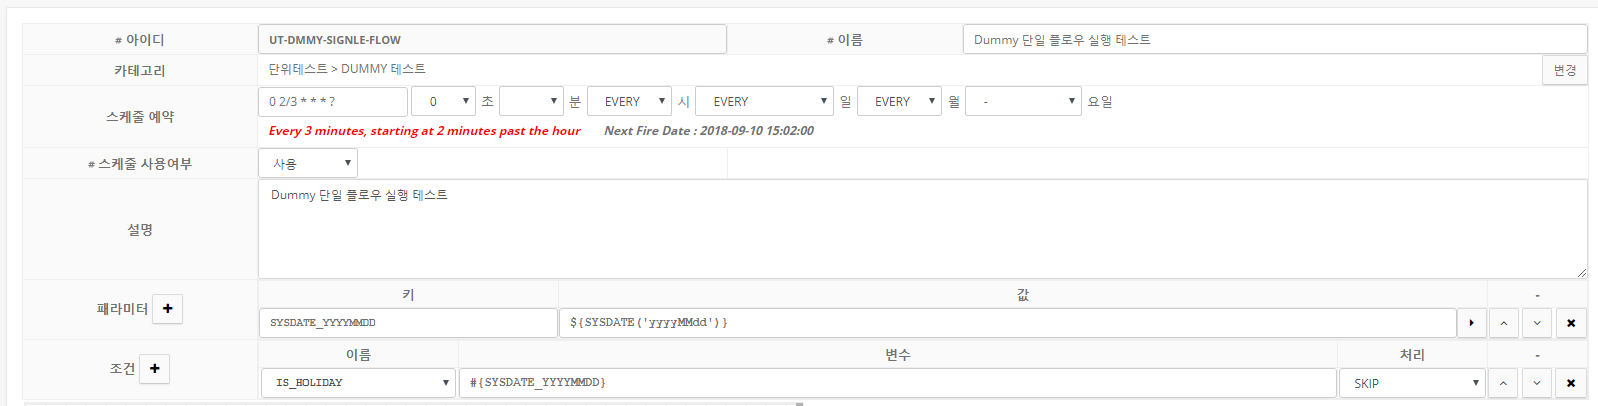Click the # 스케줄 사용여부 label
The width and height of the screenshot is (1598, 406).
140,164
